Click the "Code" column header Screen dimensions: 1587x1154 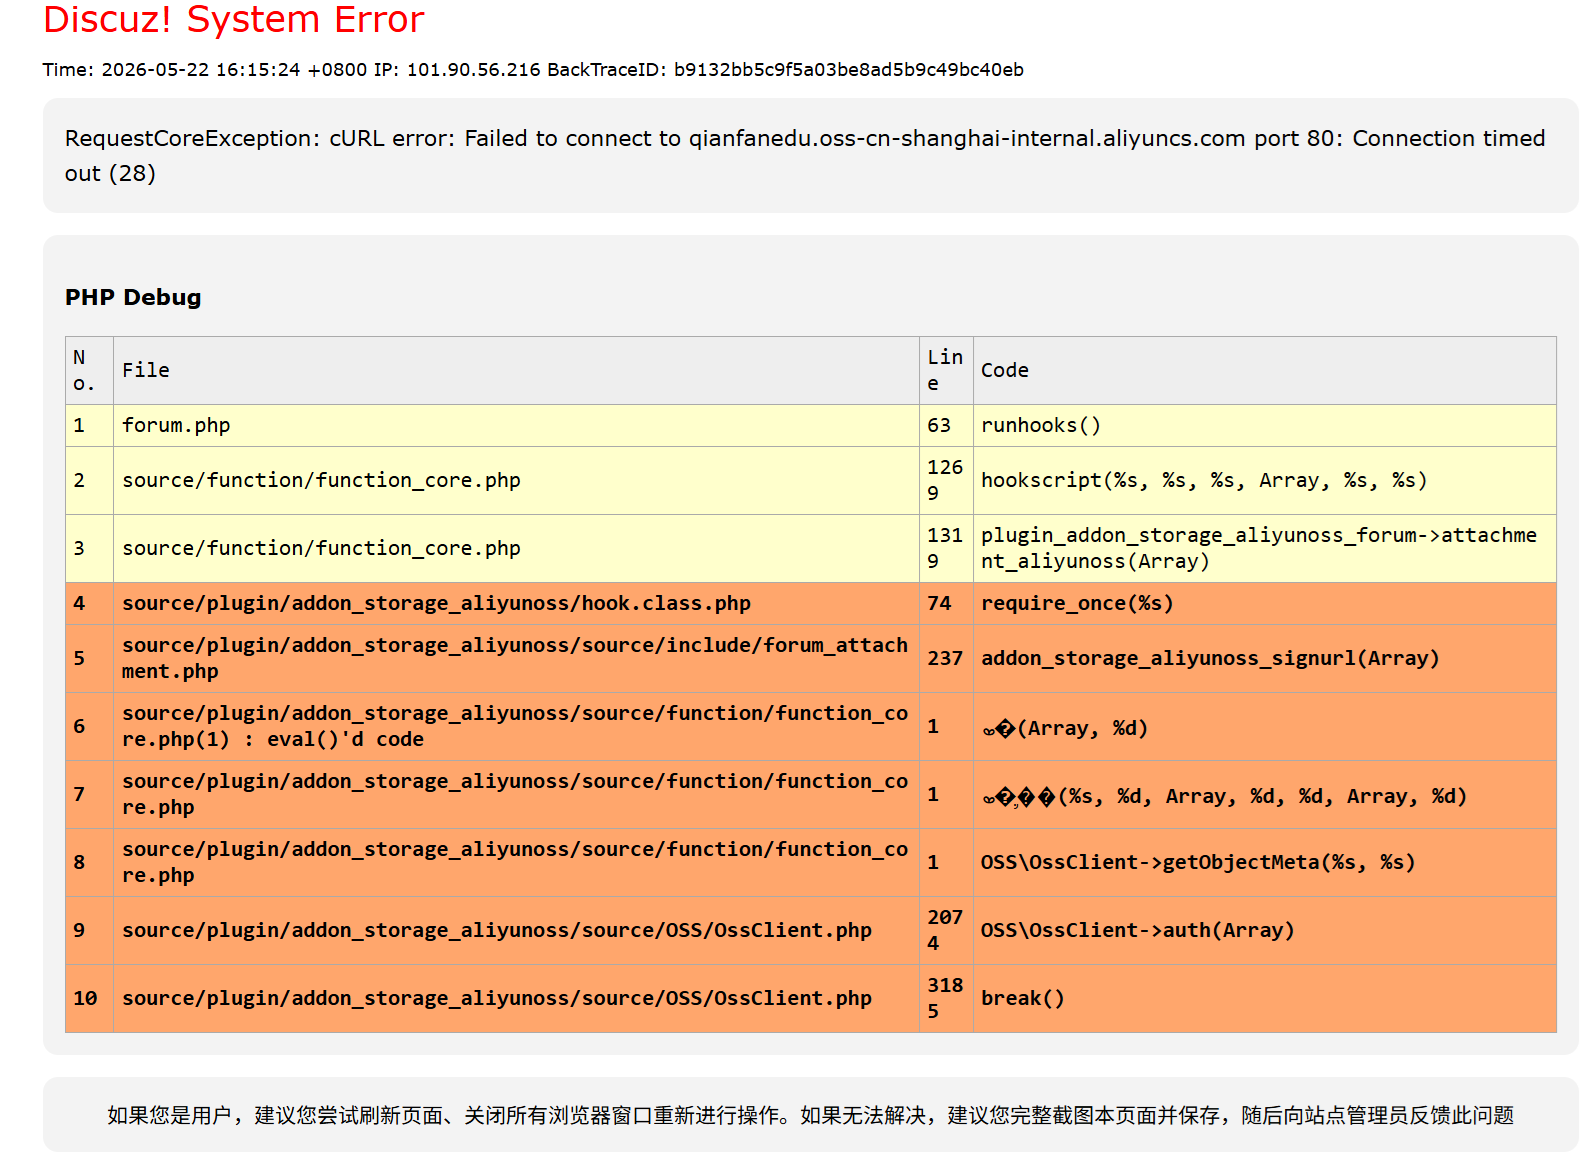(x=1265, y=371)
